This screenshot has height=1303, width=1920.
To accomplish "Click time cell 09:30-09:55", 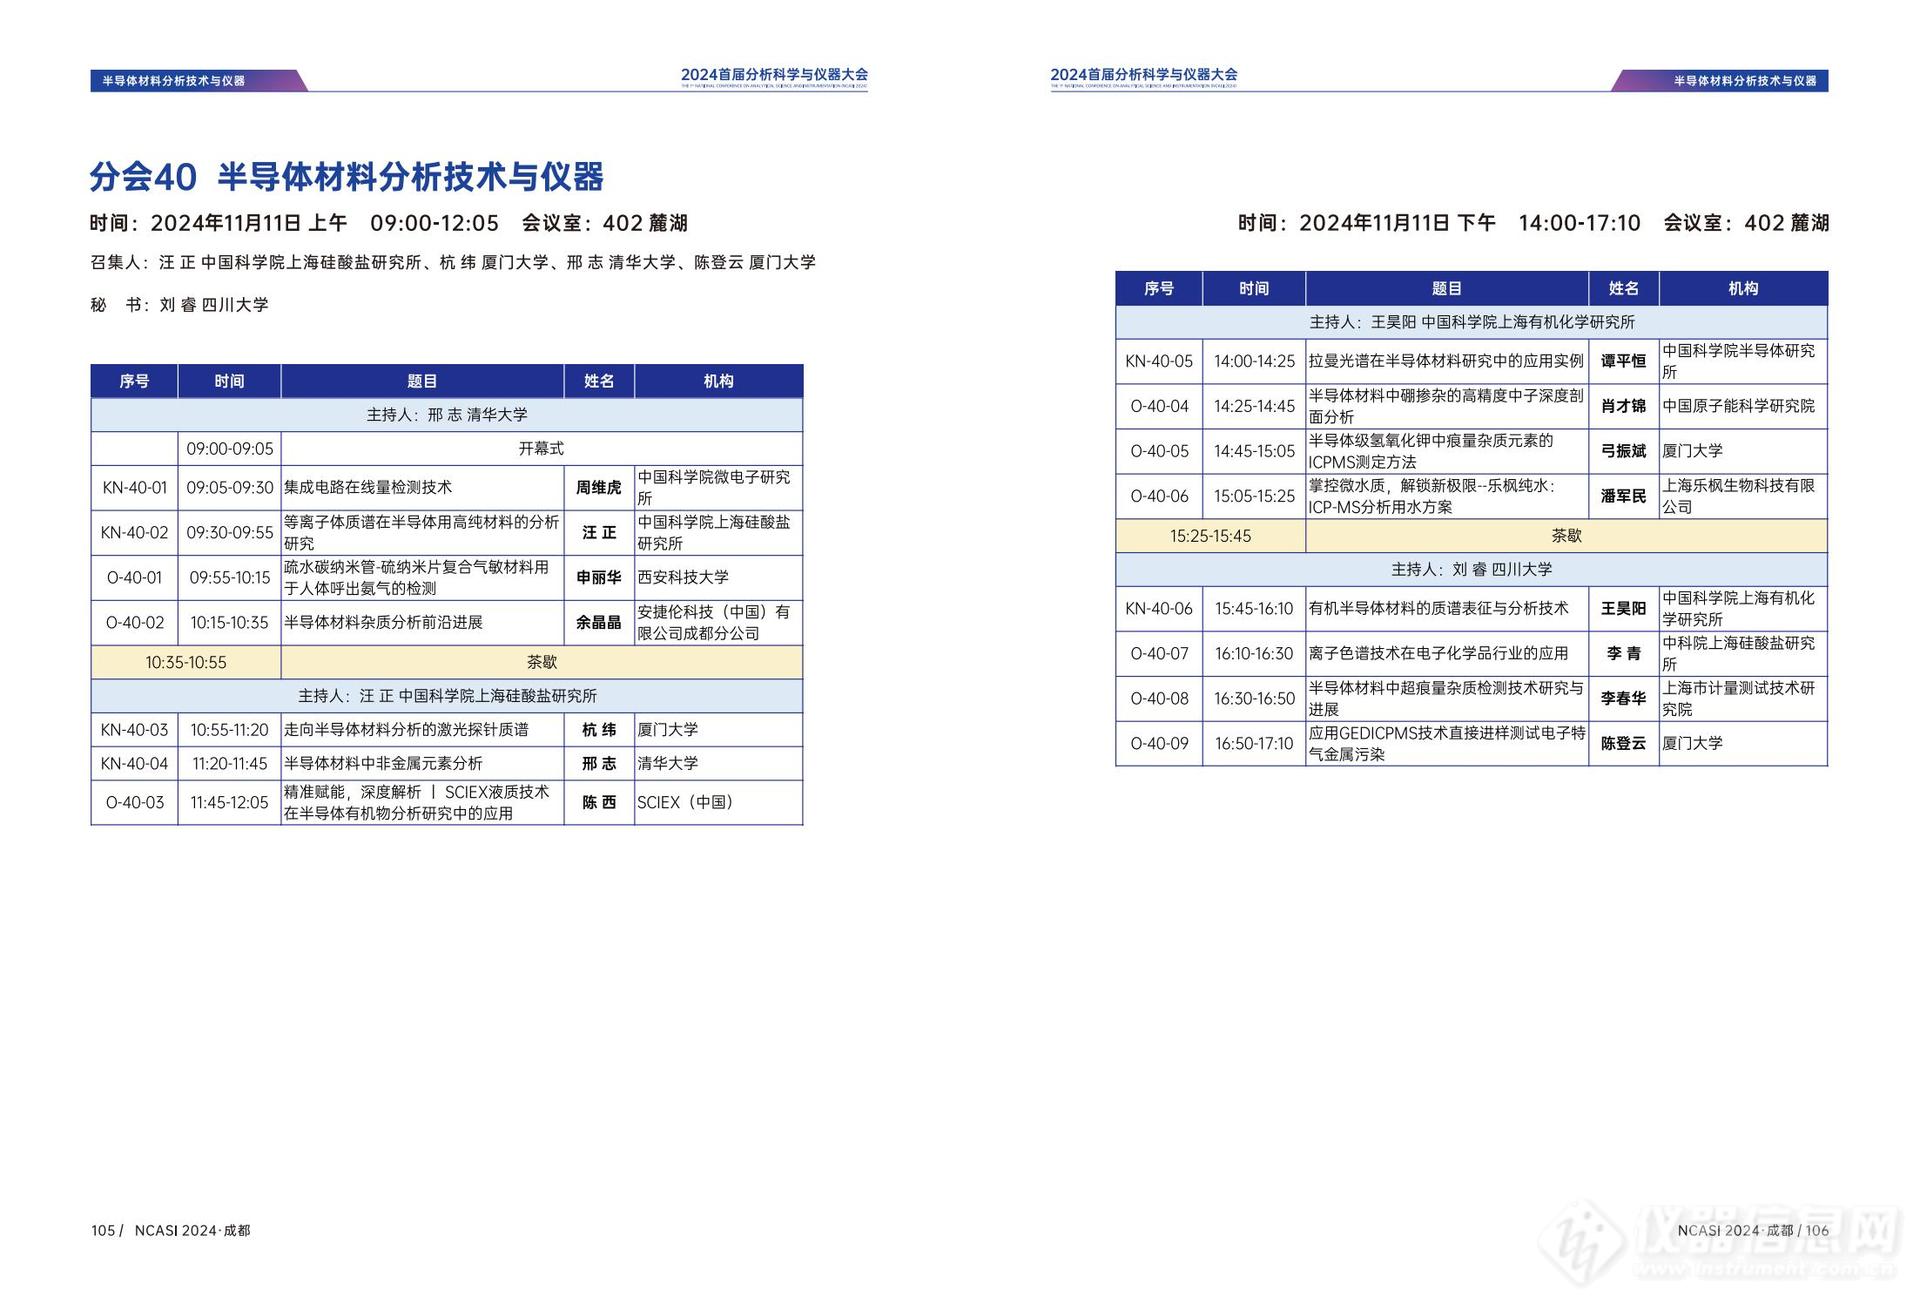I will [x=229, y=533].
